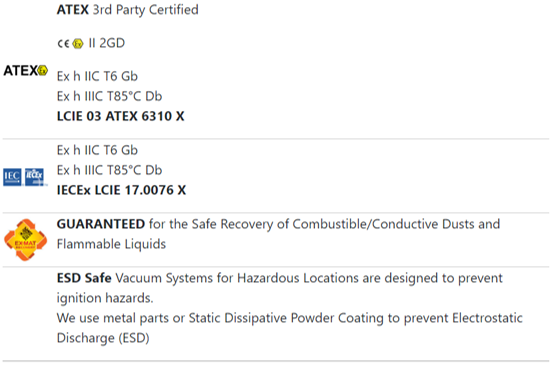Click the Ex h IIIC T85°C Db beside IEC logos

click(109, 170)
